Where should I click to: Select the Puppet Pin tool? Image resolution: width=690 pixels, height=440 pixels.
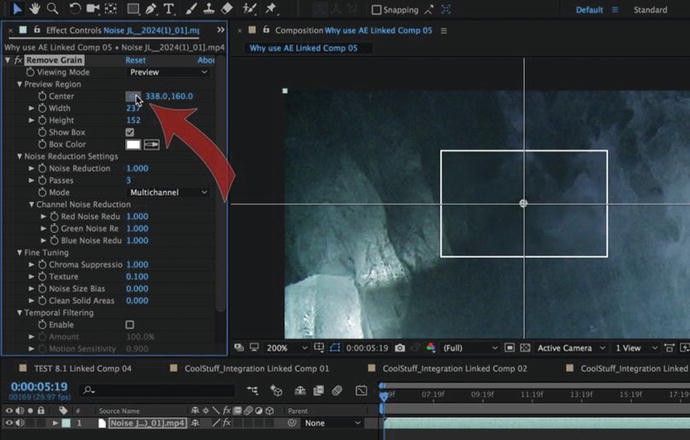click(271, 8)
